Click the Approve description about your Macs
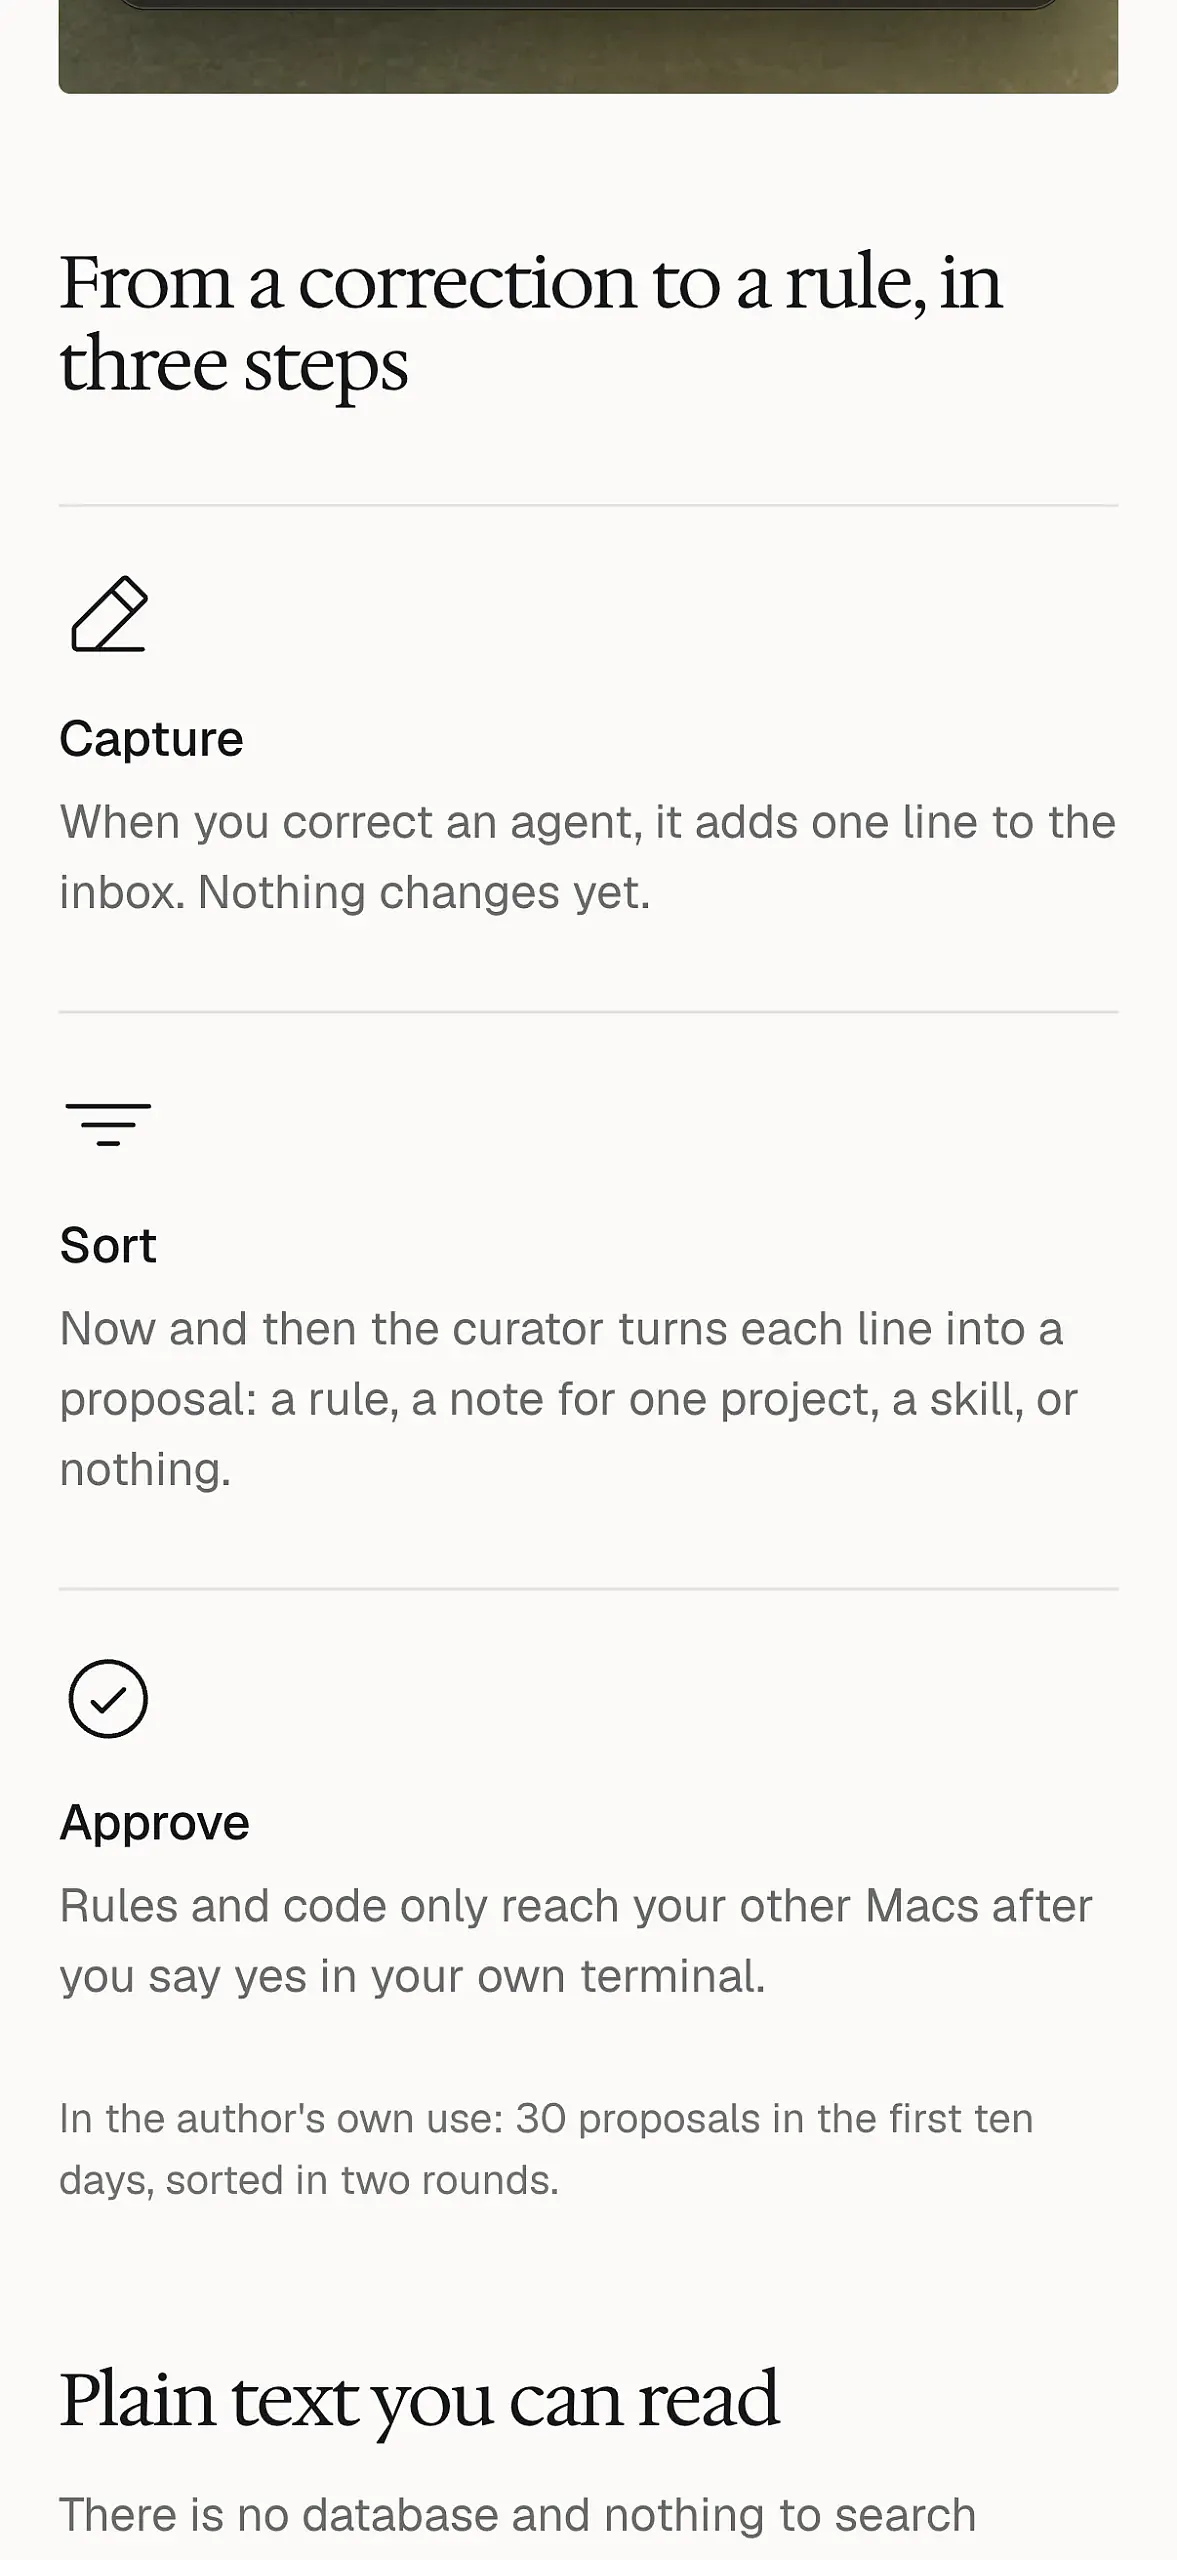 point(576,1940)
